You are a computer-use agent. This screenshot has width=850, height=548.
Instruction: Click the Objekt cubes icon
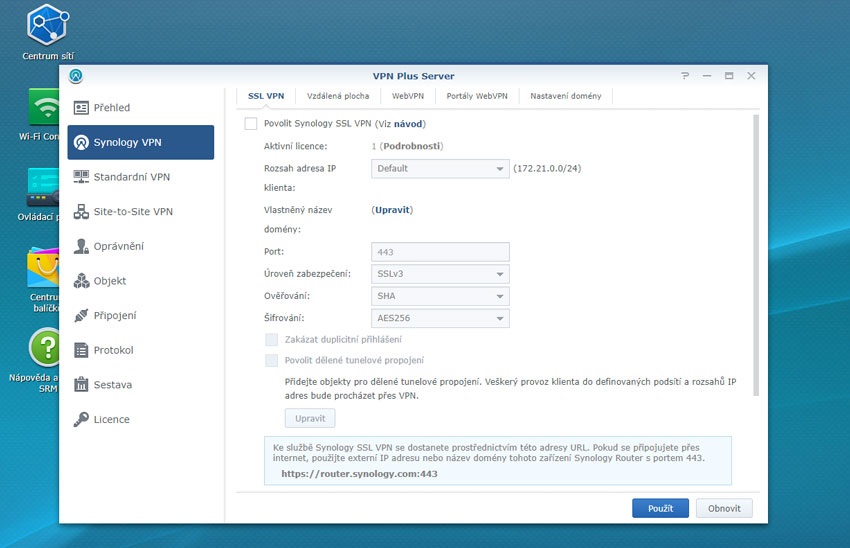click(x=81, y=281)
